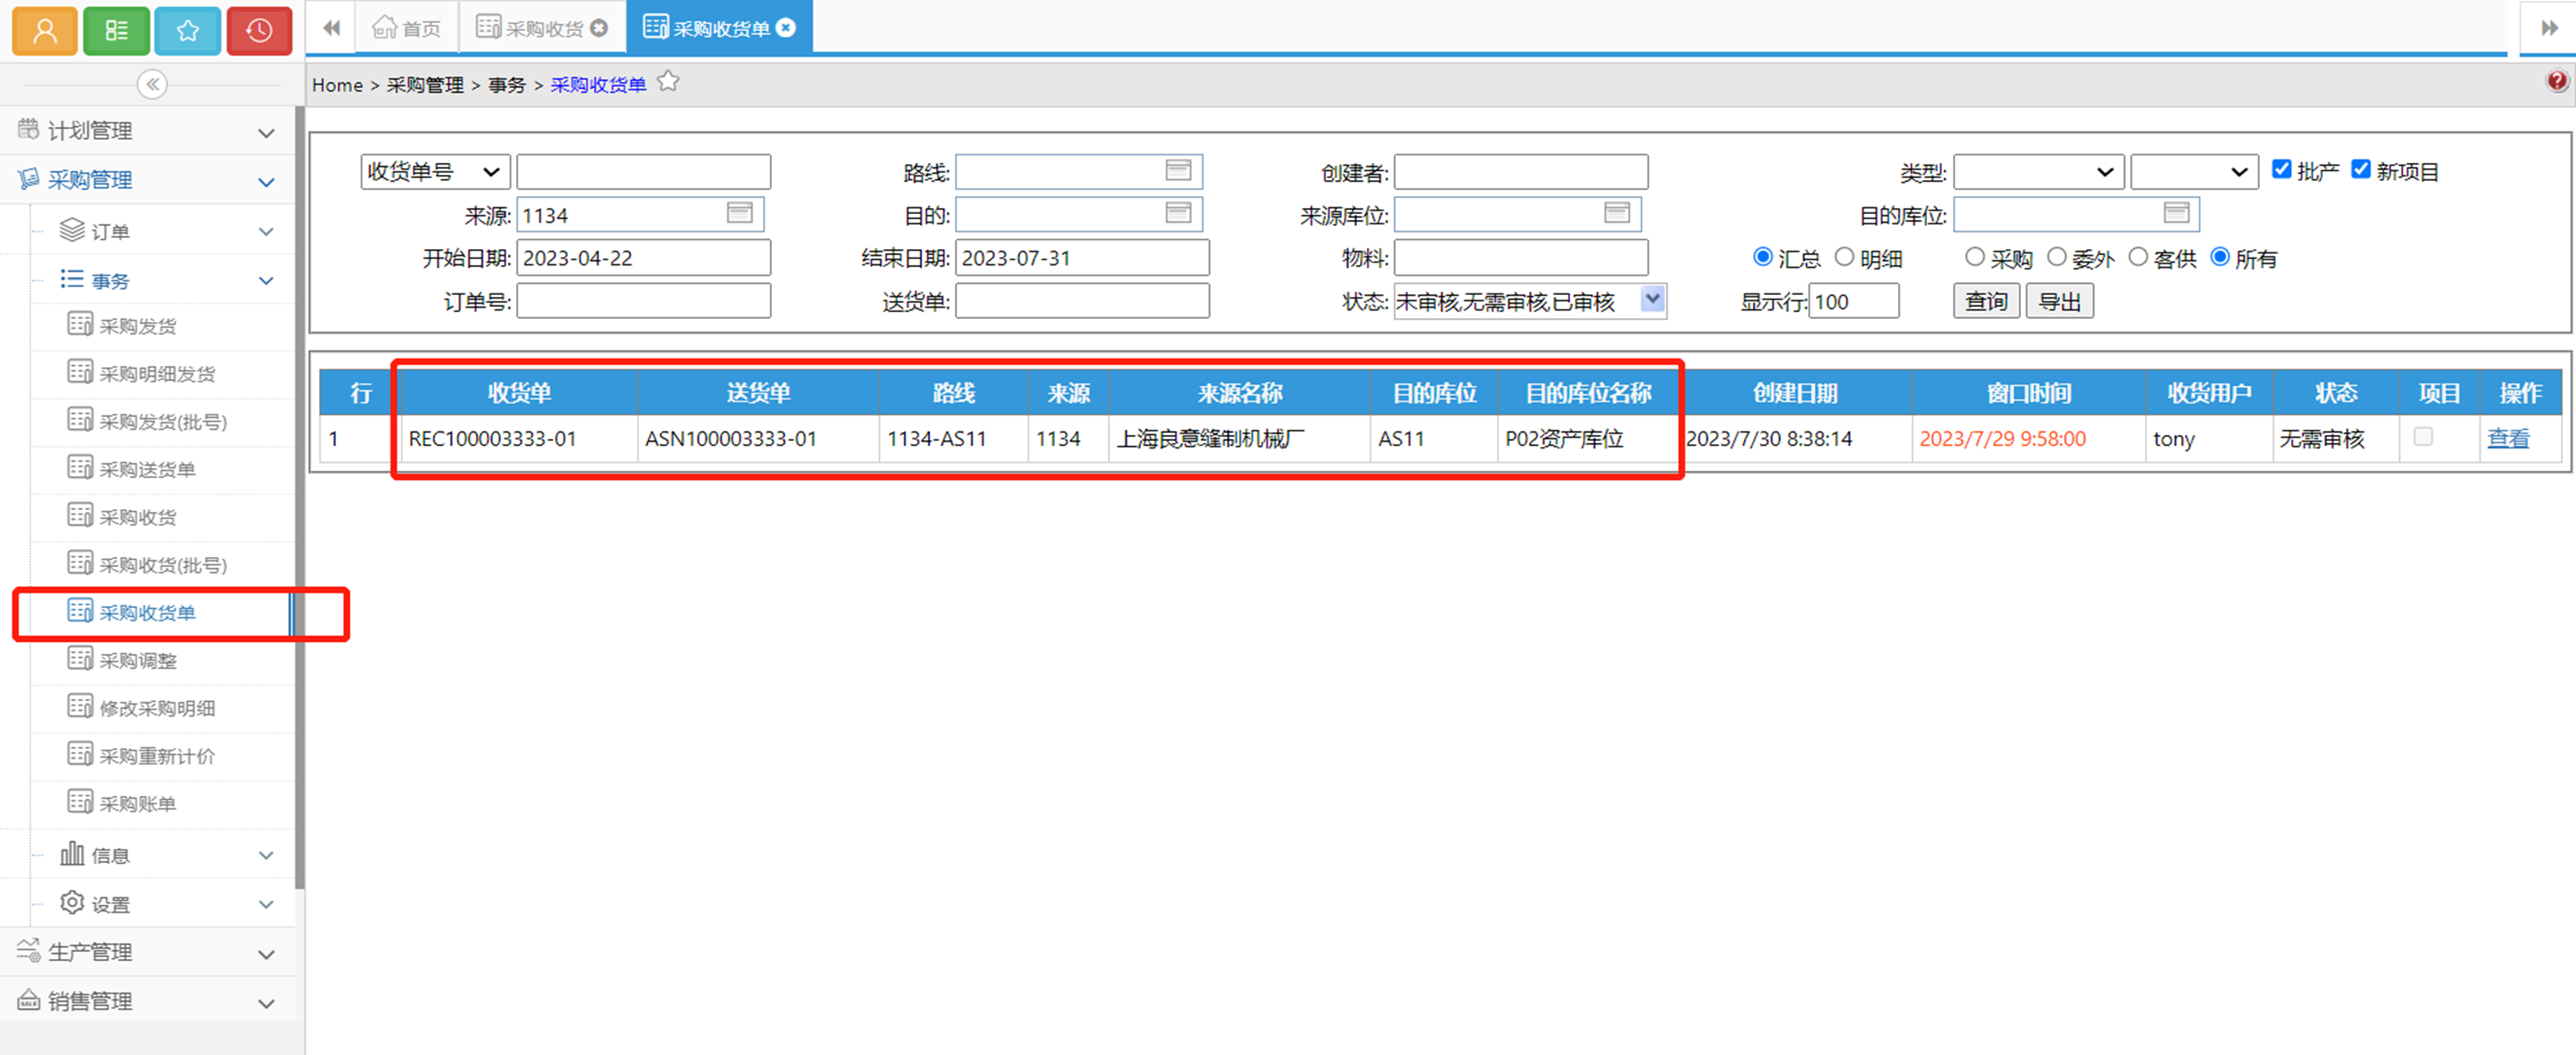Viewport: 2576px width, 1055px height.
Task: Select the 明细 radio button
Action: (1845, 257)
